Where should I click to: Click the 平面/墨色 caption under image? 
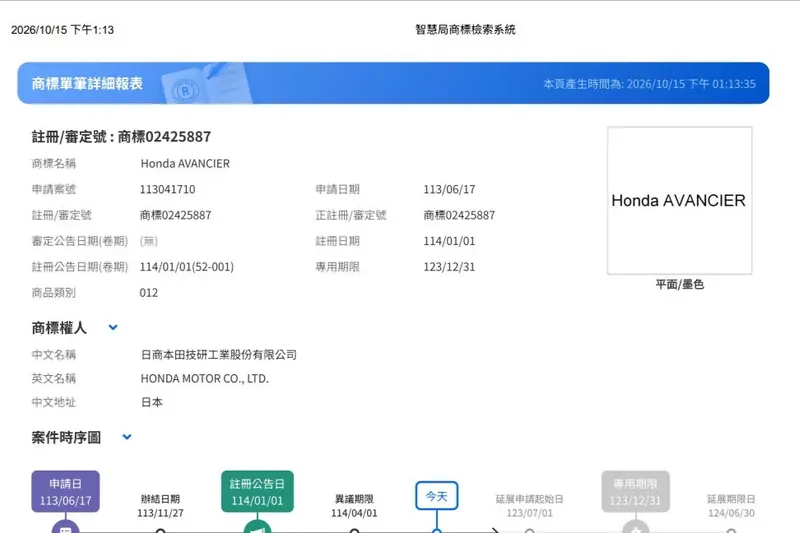[680, 285]
